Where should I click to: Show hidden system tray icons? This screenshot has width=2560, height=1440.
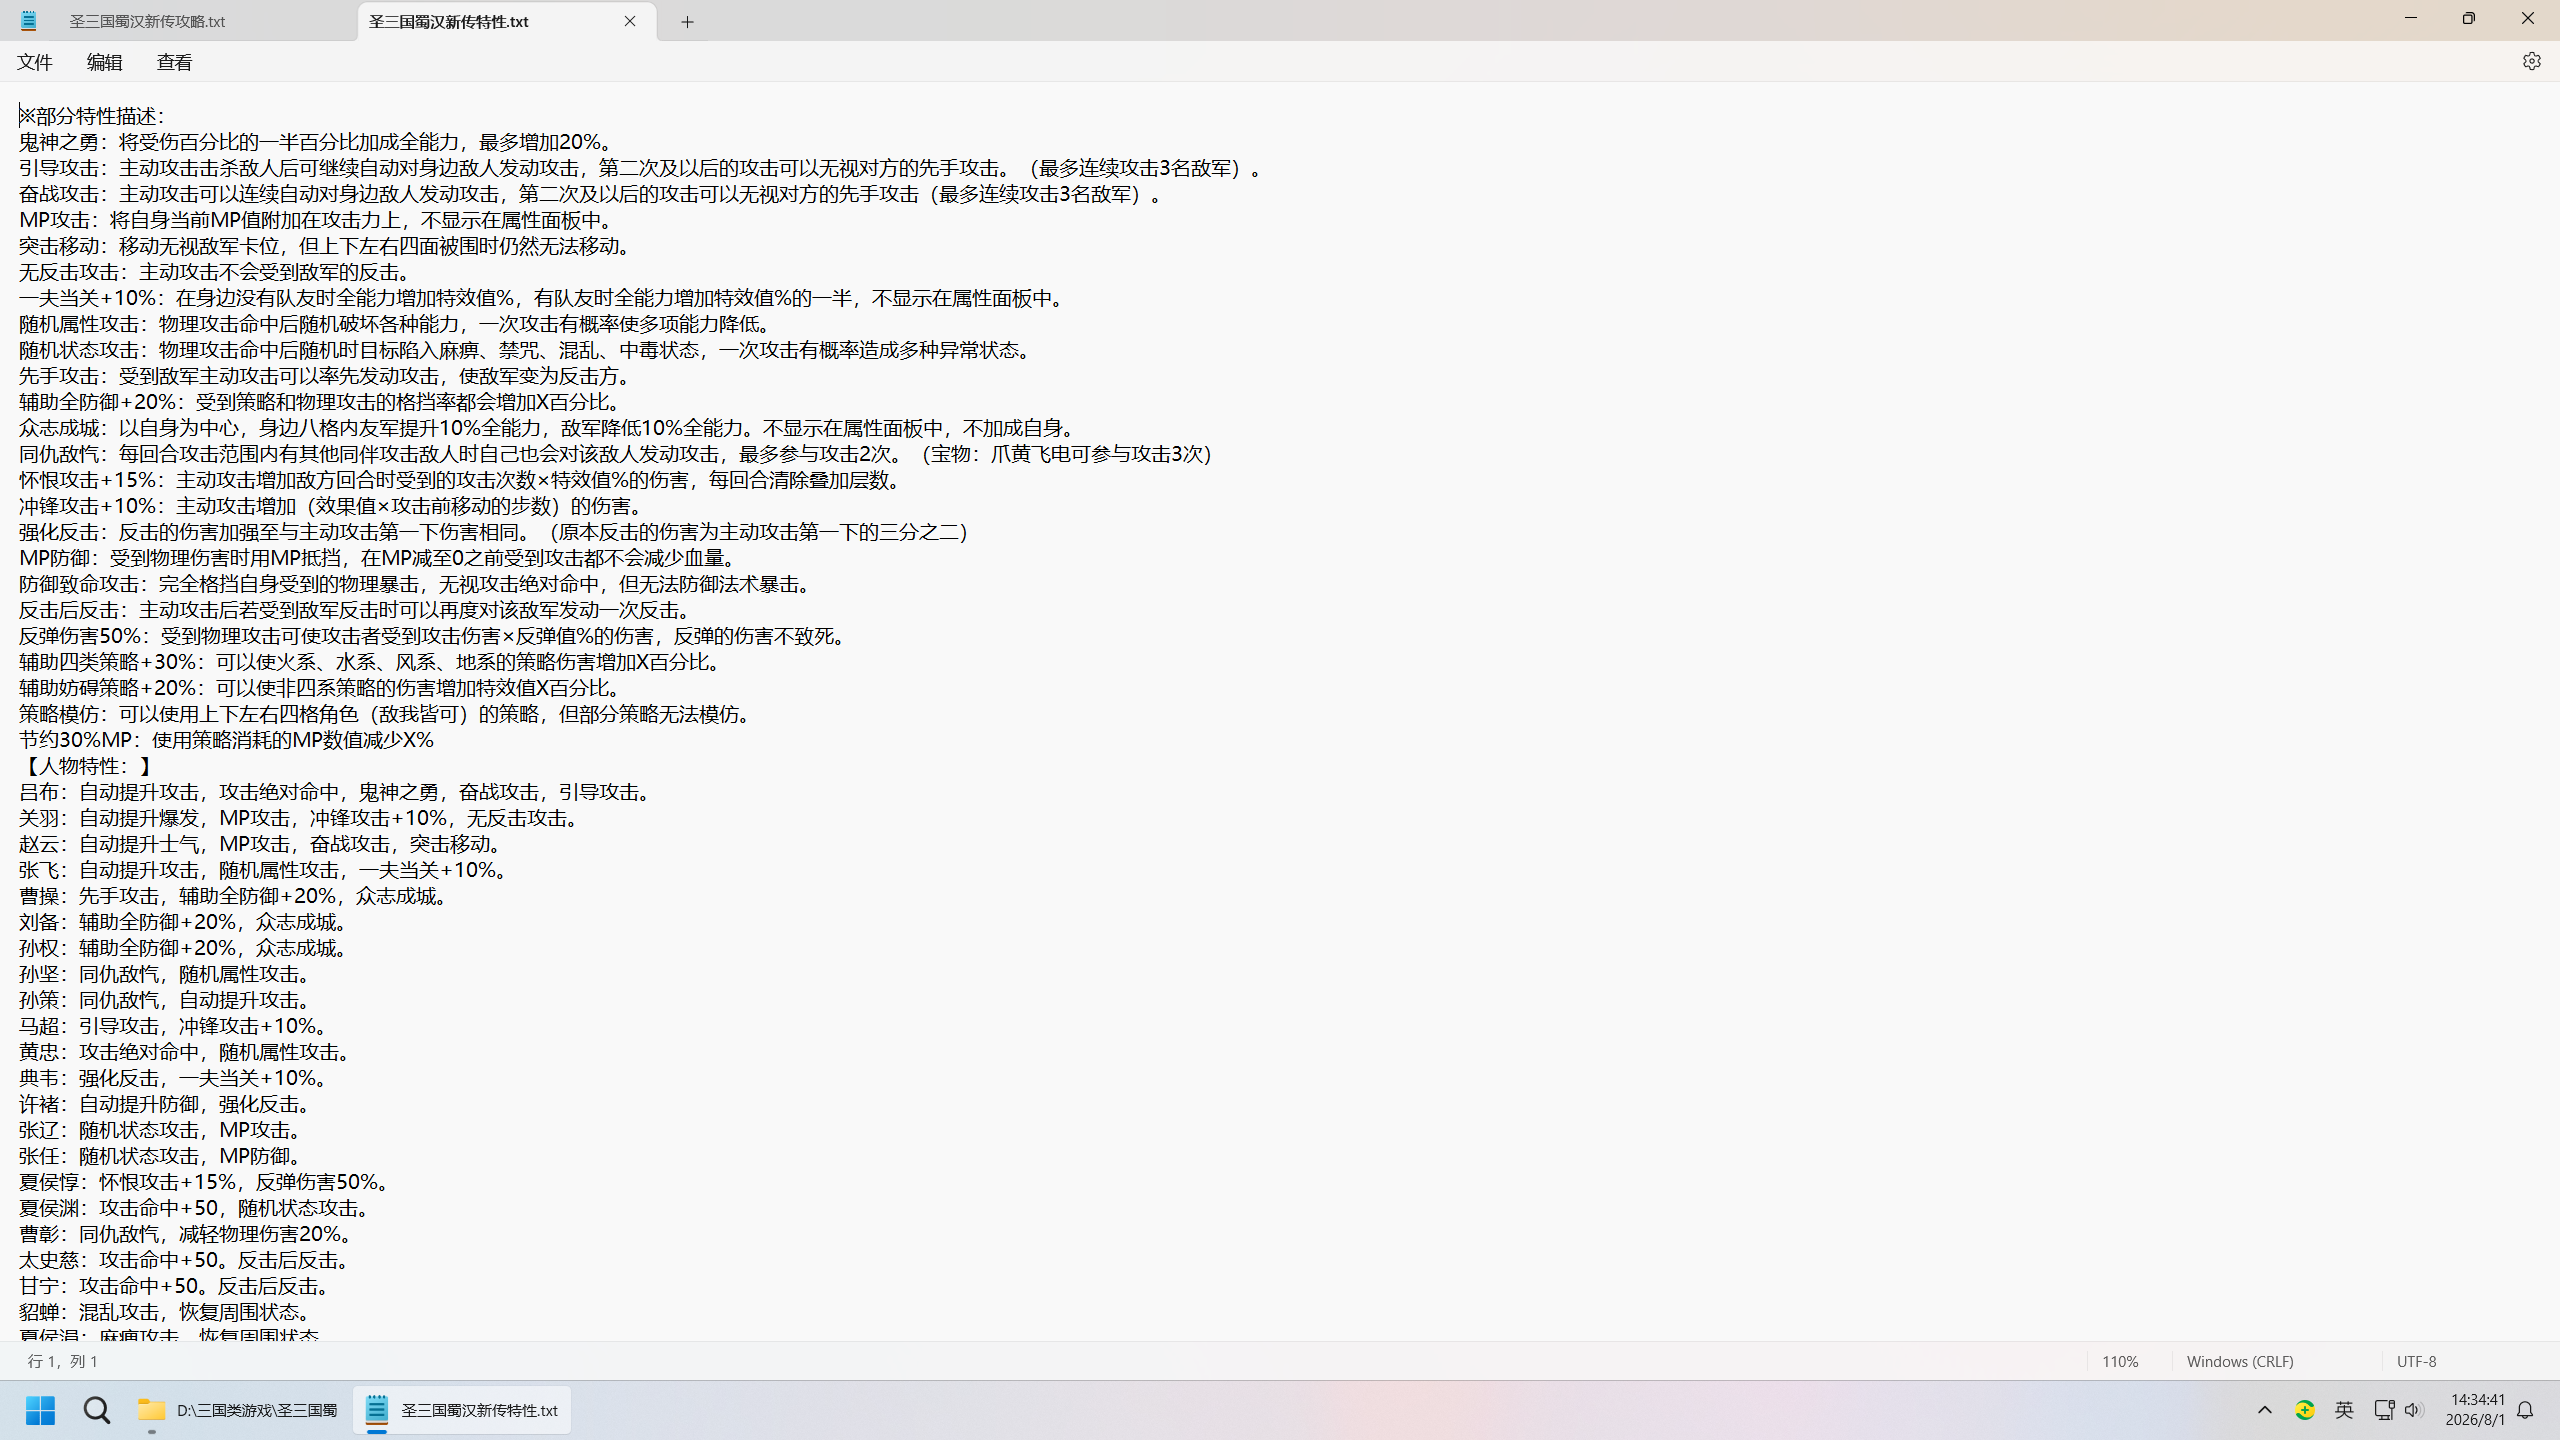(x=2265, y=1410)
